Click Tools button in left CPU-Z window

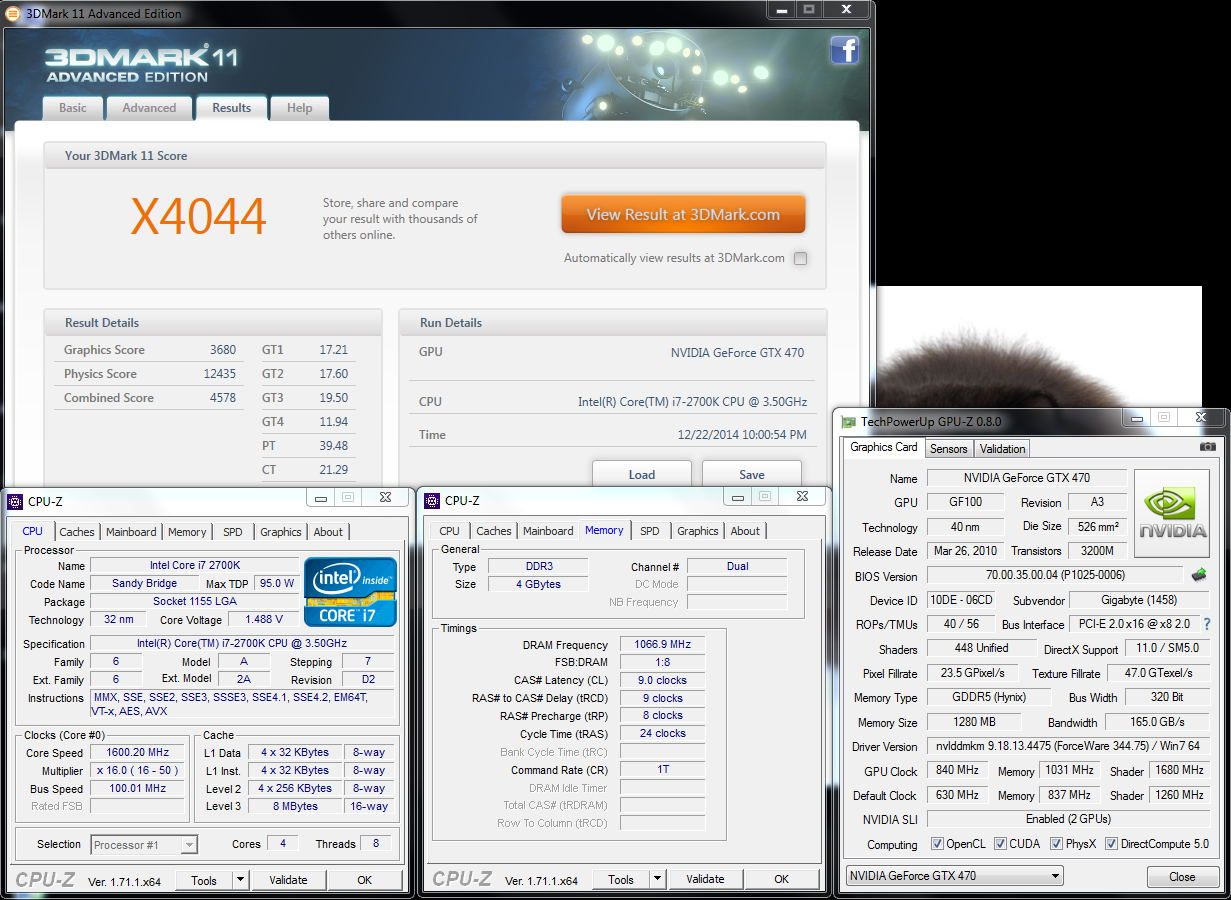click(204, 880)
